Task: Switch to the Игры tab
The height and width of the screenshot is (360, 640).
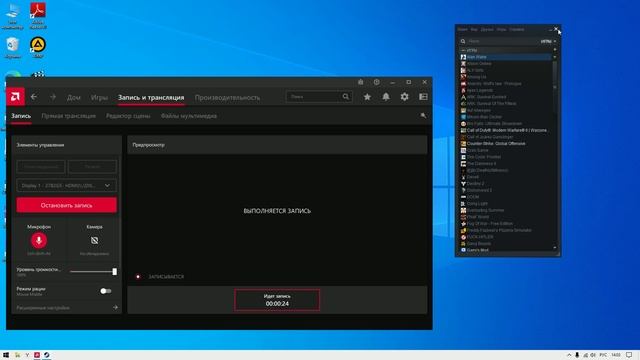Action: 99,98
